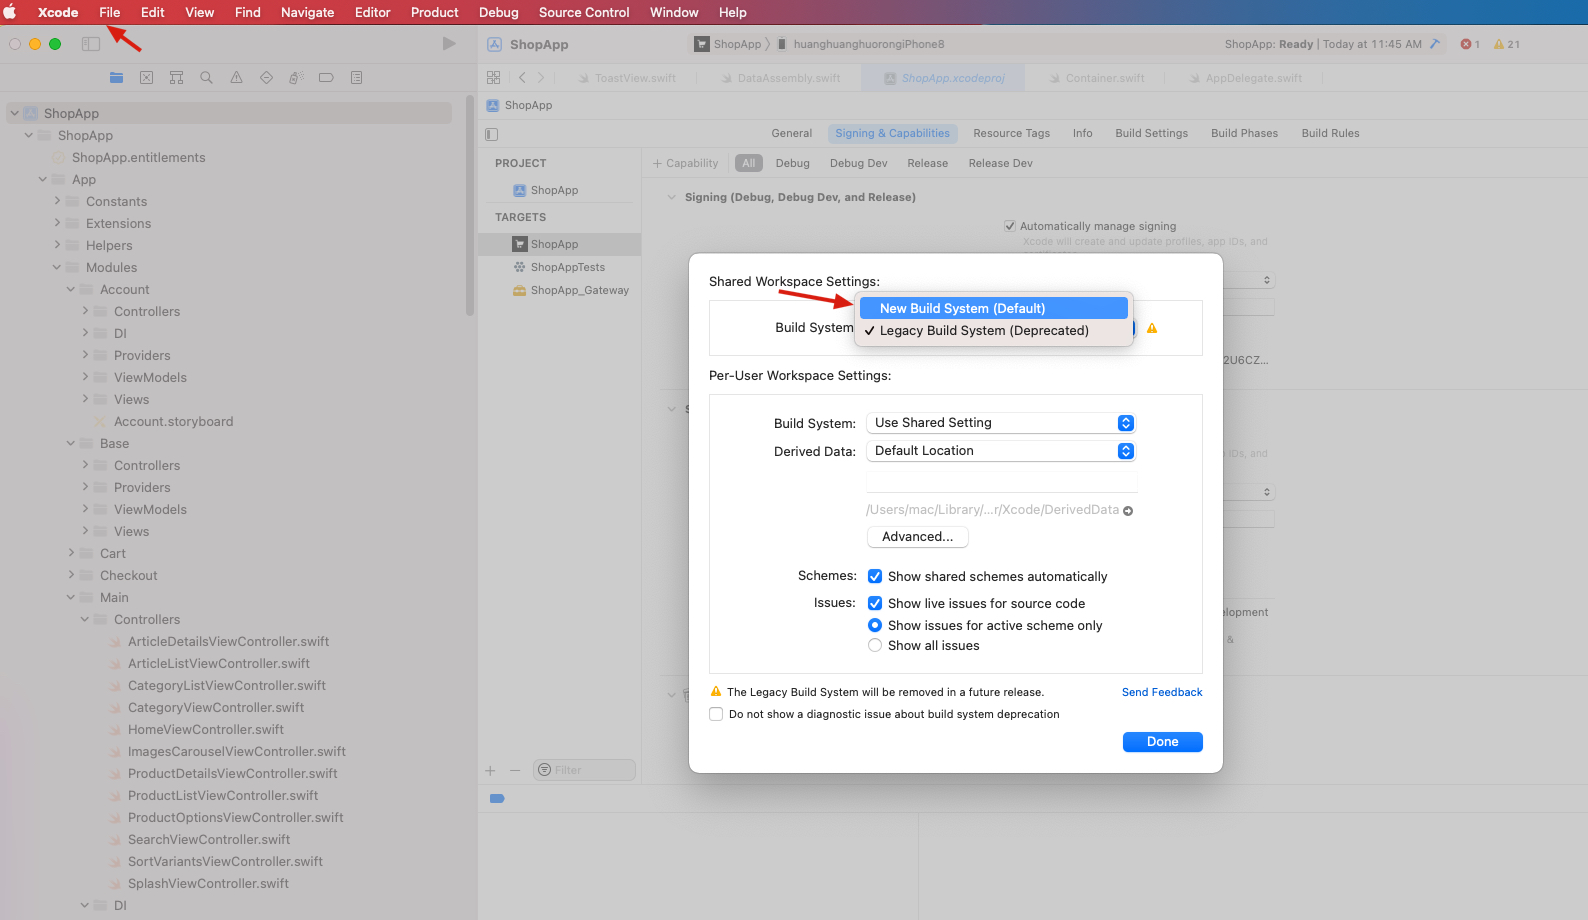The image size is (1588, 920).
Task: Collapse the ShopApp root project
Action: click(x=15, y=113)
